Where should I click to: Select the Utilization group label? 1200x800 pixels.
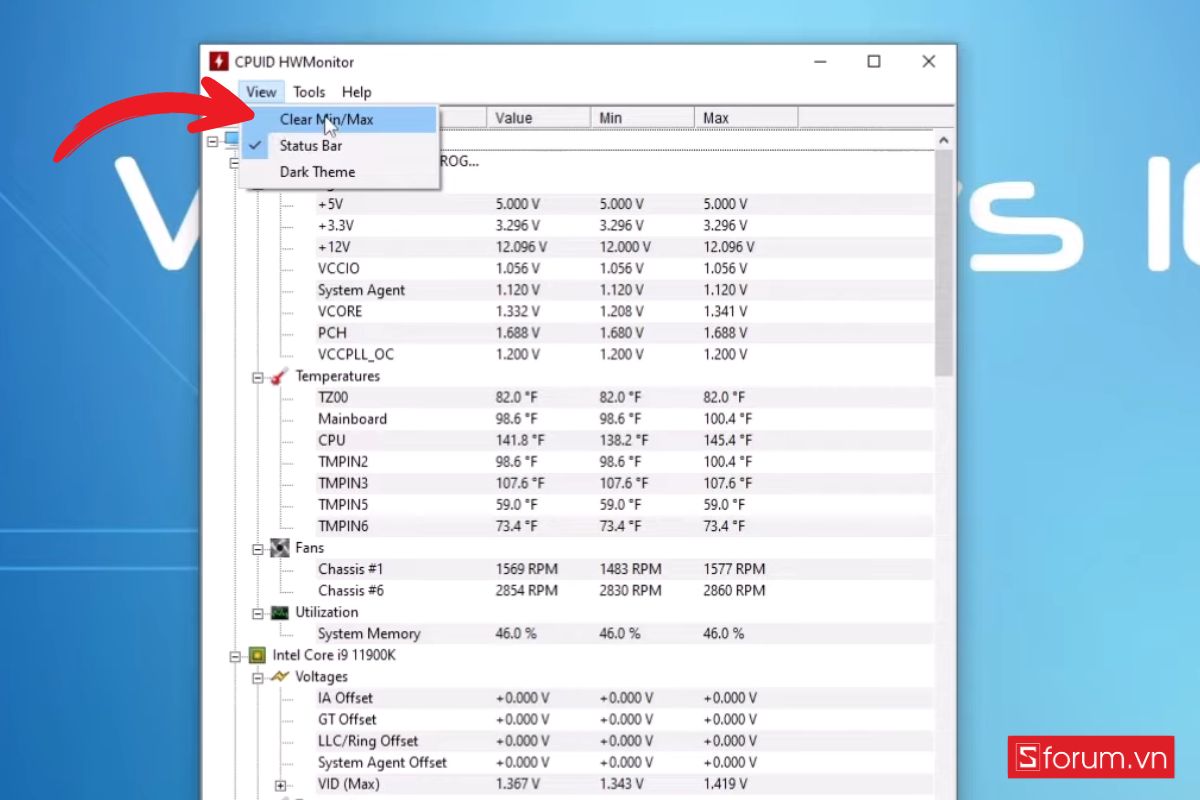tap(327, 612)
